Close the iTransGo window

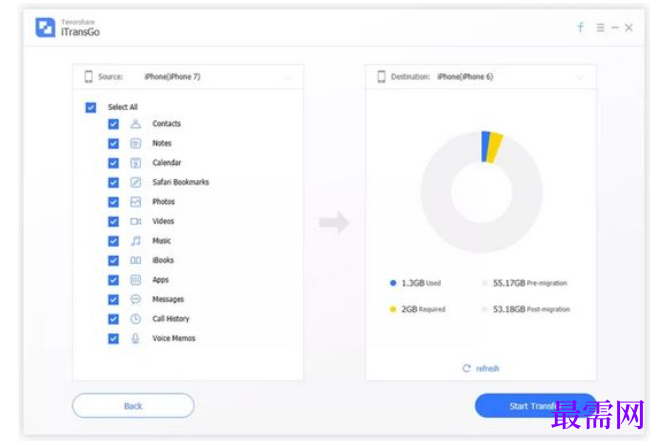[x=629, y=28]
